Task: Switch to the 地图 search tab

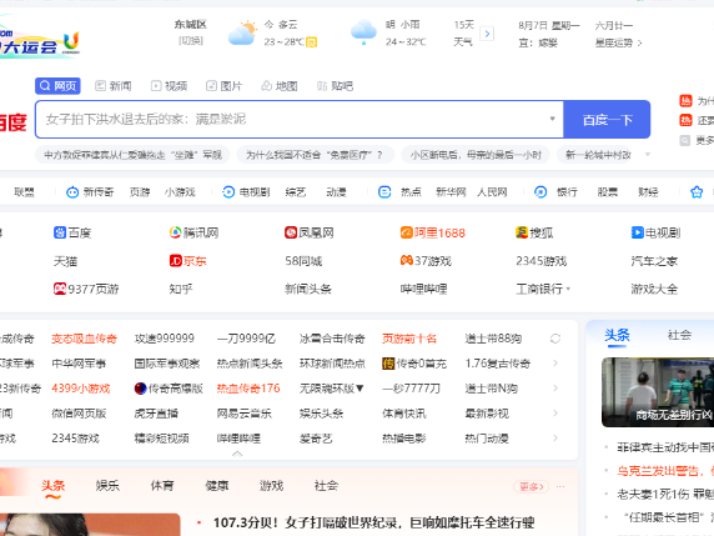Action: [x=280, y=86]
